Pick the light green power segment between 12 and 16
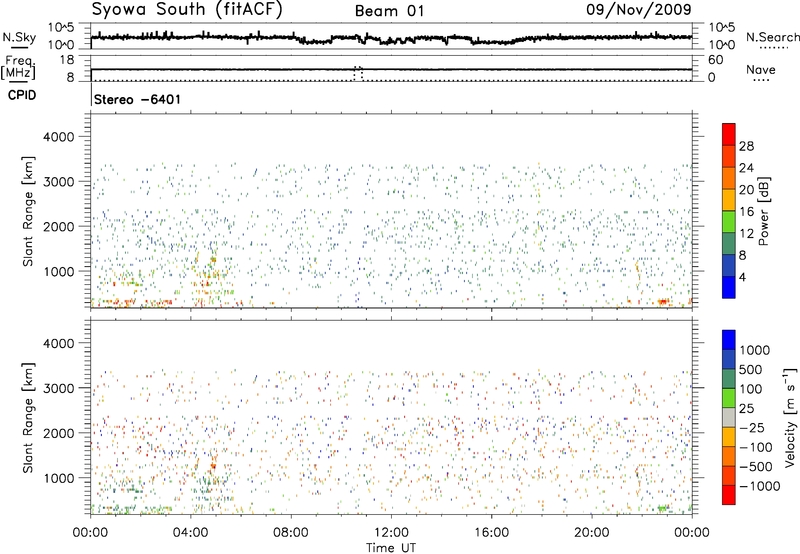 point(729,222)
